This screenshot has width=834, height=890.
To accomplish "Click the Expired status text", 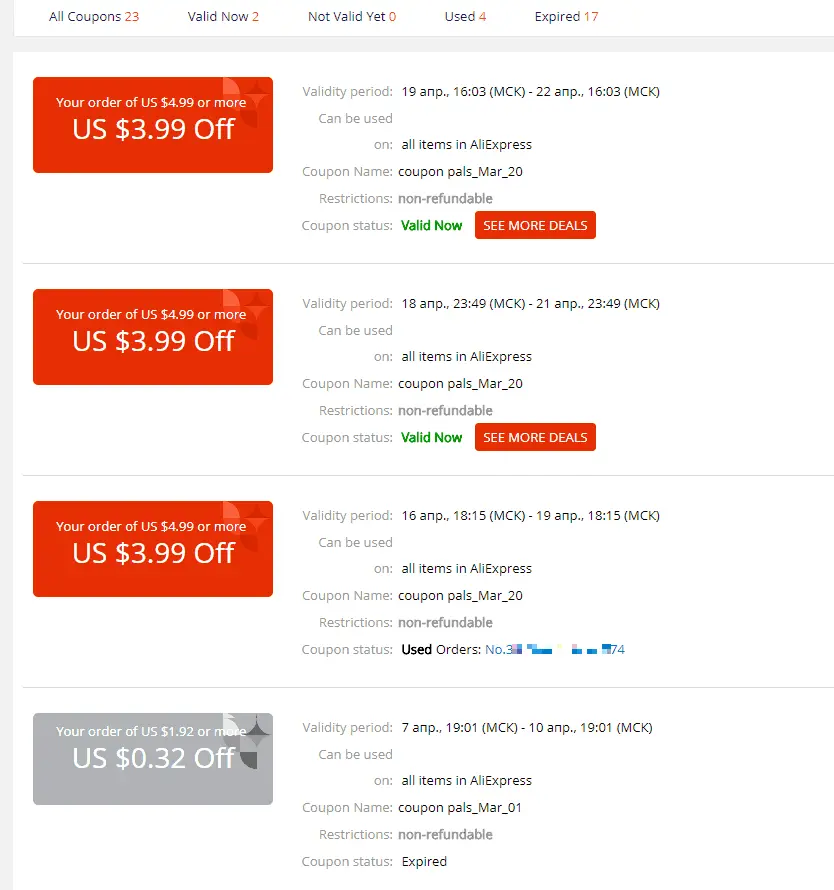I will click(x=424, y=862).
